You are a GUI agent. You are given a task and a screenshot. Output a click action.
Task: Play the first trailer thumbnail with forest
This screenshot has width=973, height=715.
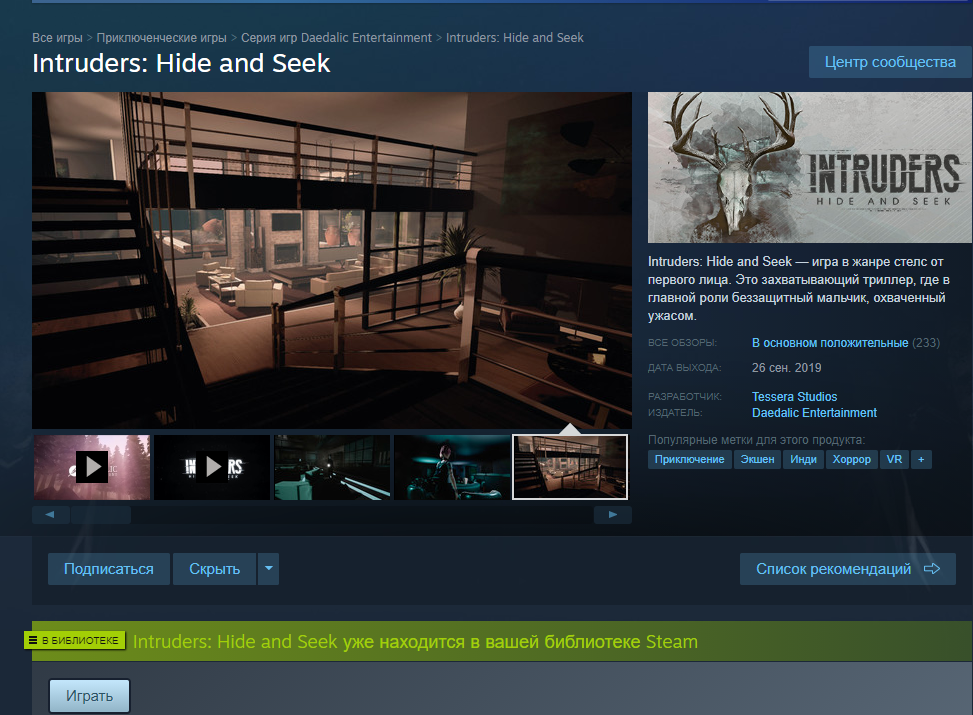(92, 467)
